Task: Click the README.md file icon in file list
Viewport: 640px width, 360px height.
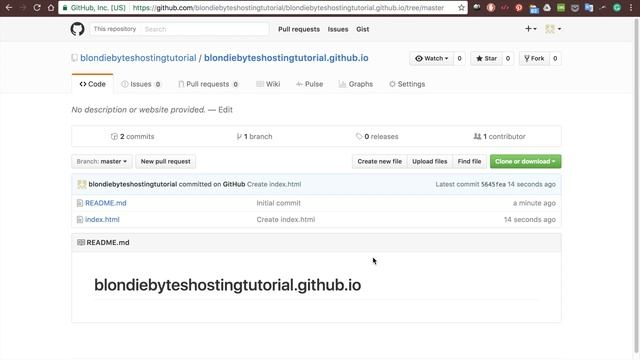Action: 80,203
